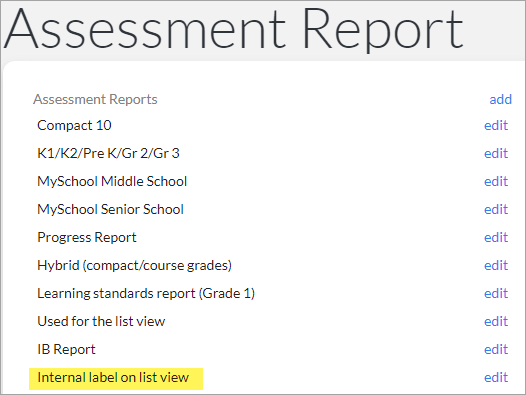
Task: Select the Compact 10 report name
Action: pyautogui.click(x=74, y=126)
